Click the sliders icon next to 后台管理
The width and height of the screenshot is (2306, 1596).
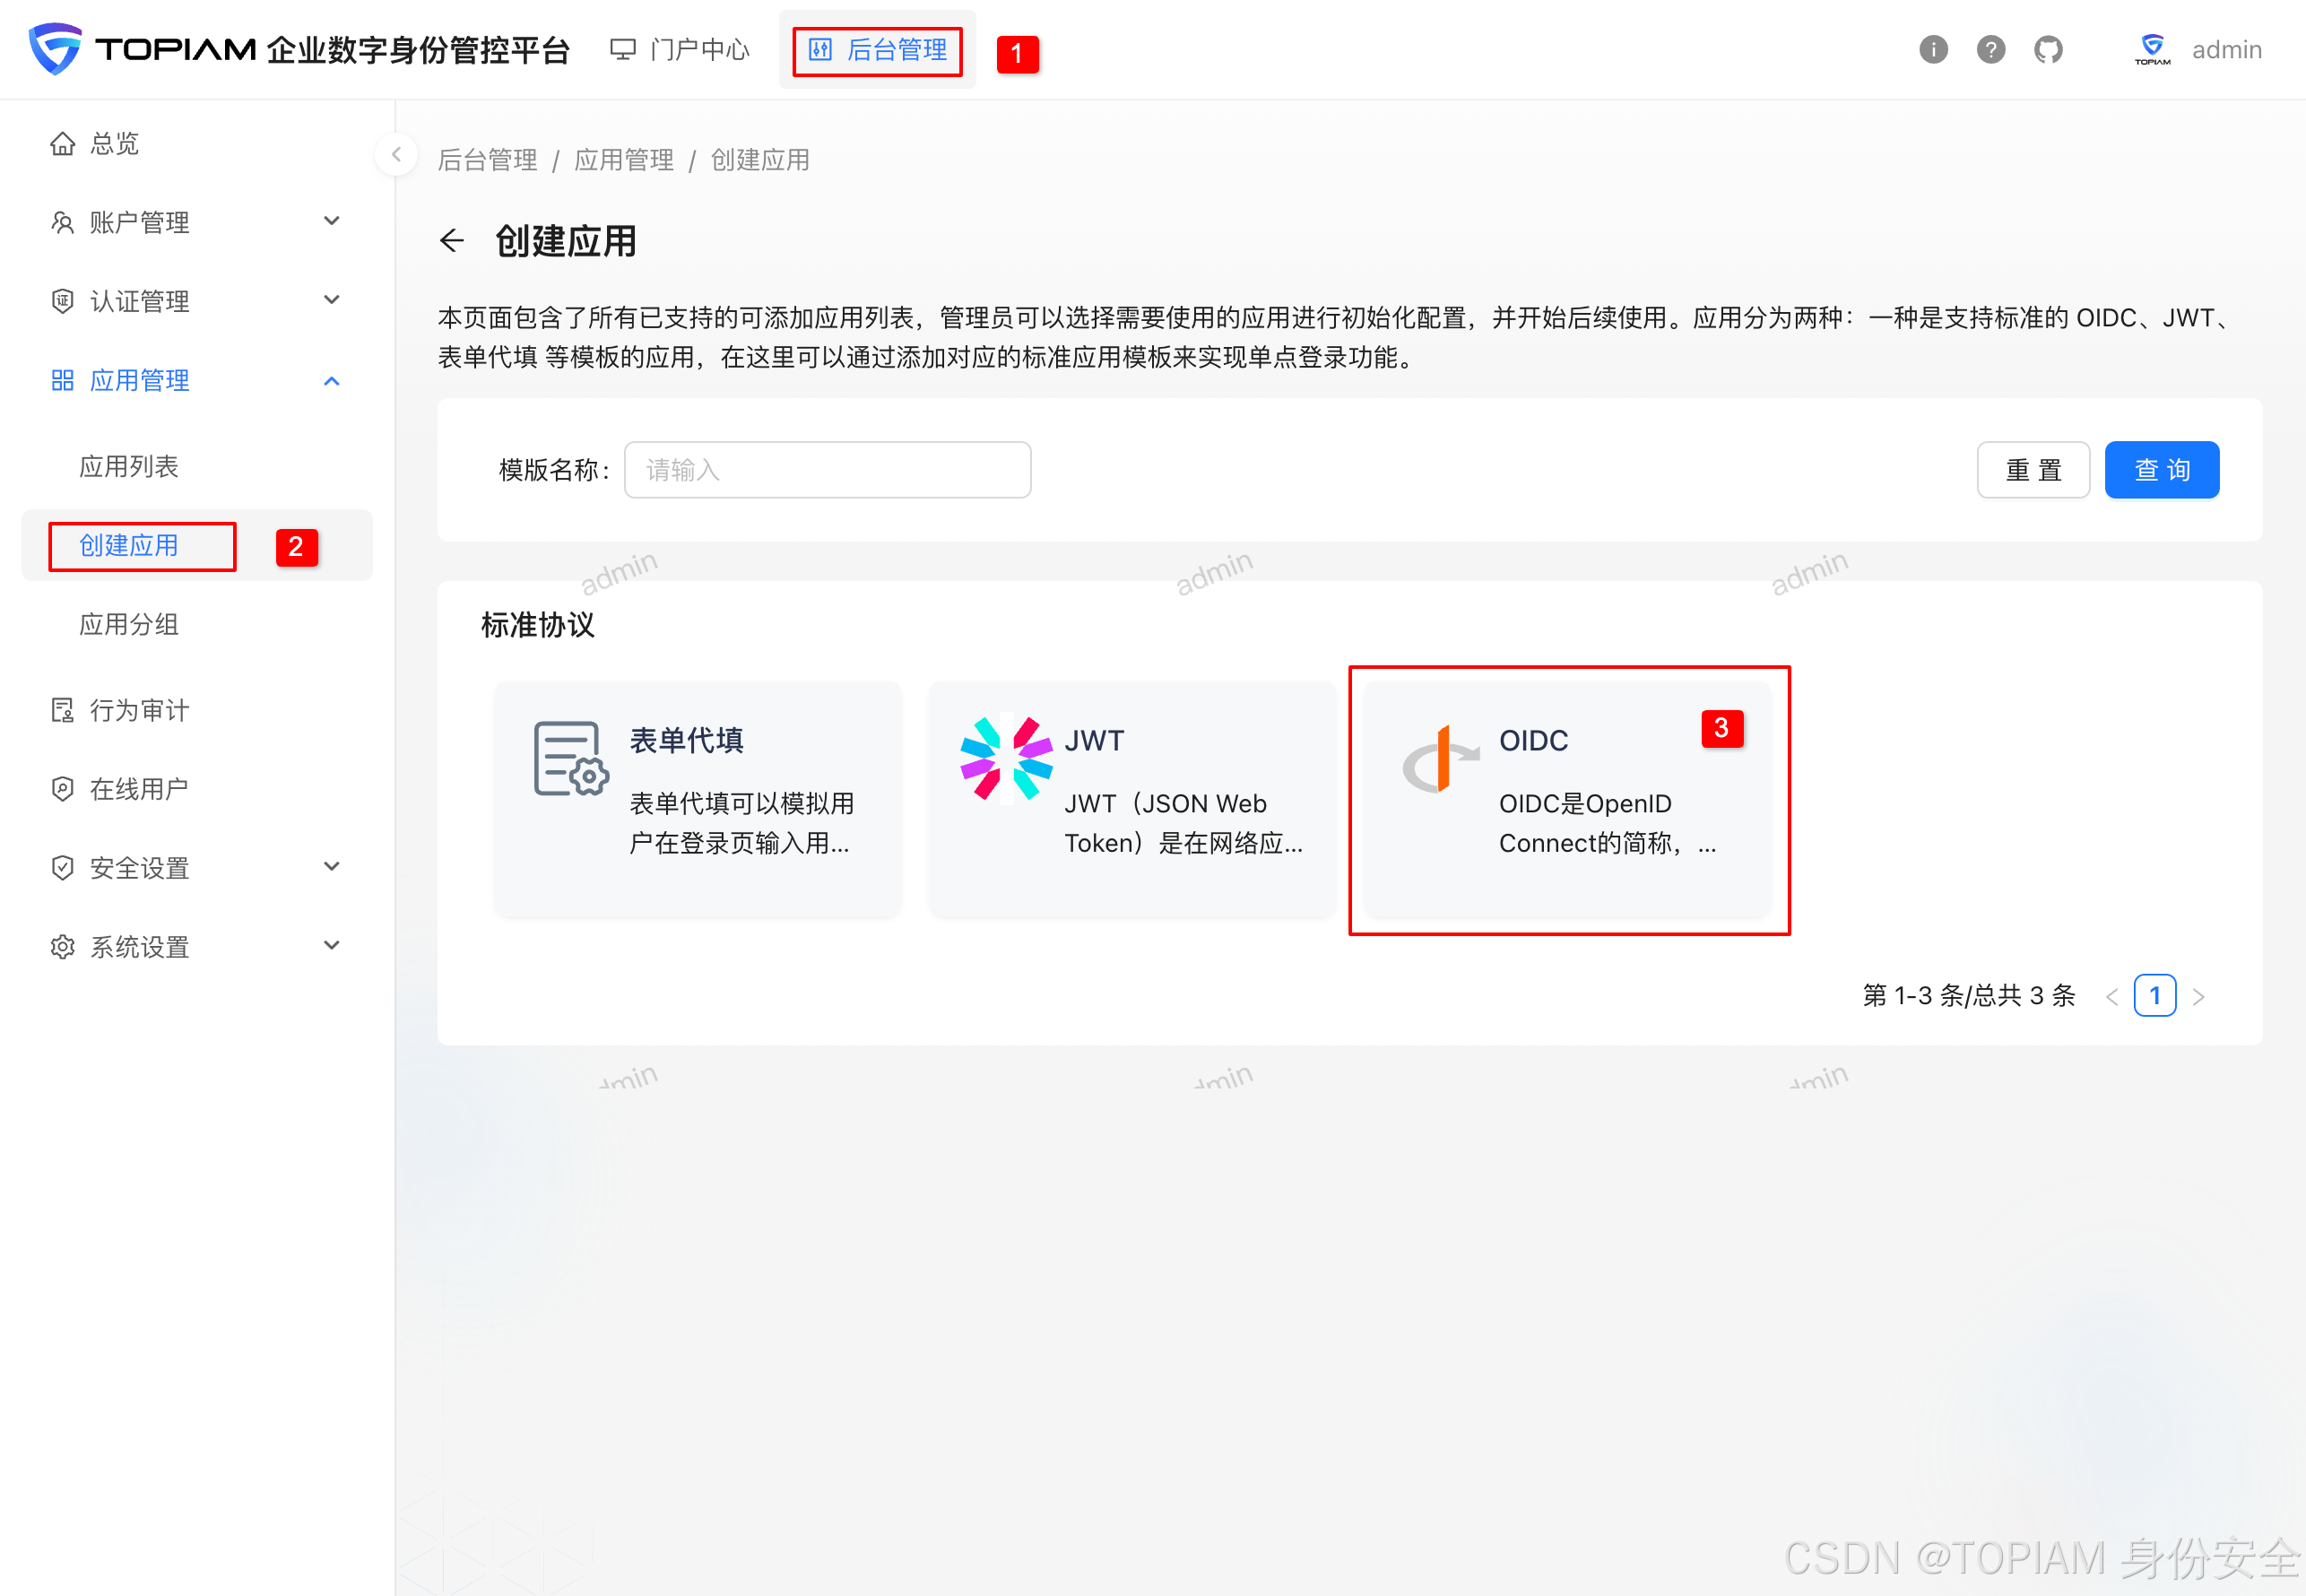[x=820, y=49]
